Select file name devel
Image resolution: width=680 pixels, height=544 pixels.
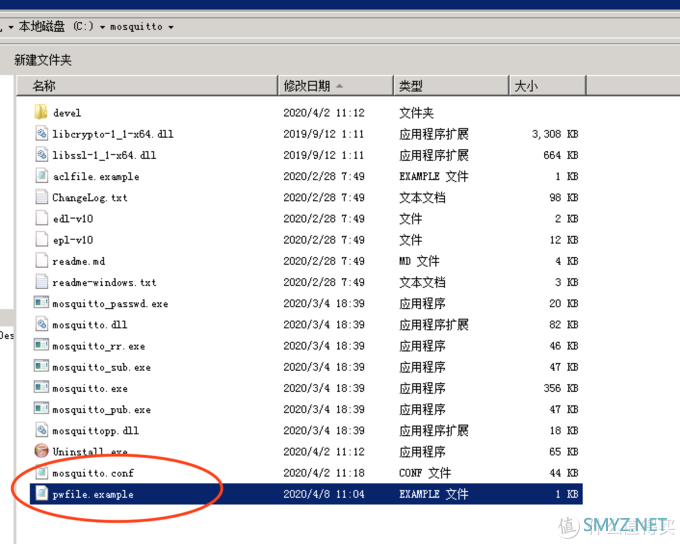click(67, 113)
